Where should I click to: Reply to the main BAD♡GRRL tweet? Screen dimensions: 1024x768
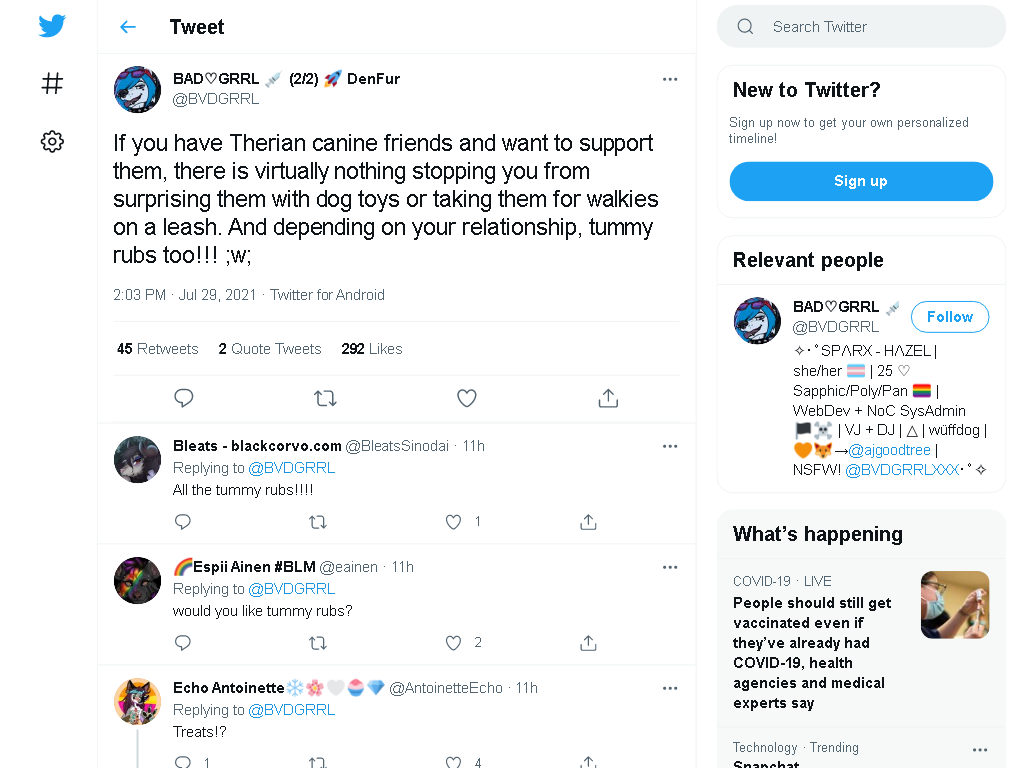pyautogui.click(x=184, y=398)
